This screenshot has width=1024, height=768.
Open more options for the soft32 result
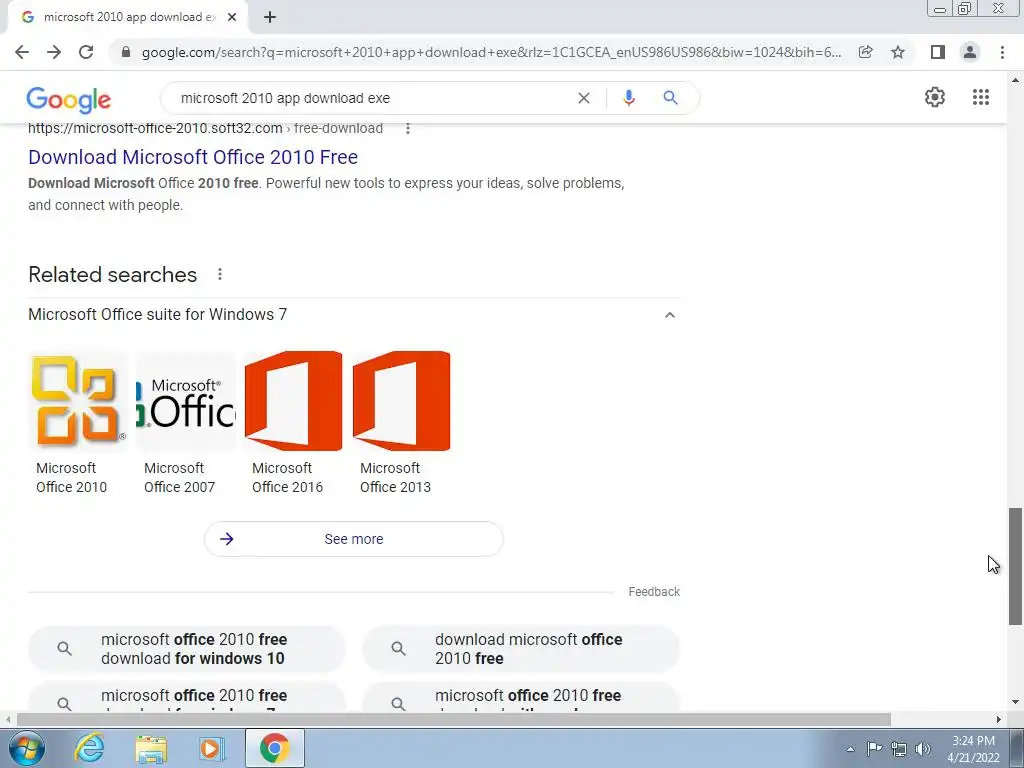[408, 128]
